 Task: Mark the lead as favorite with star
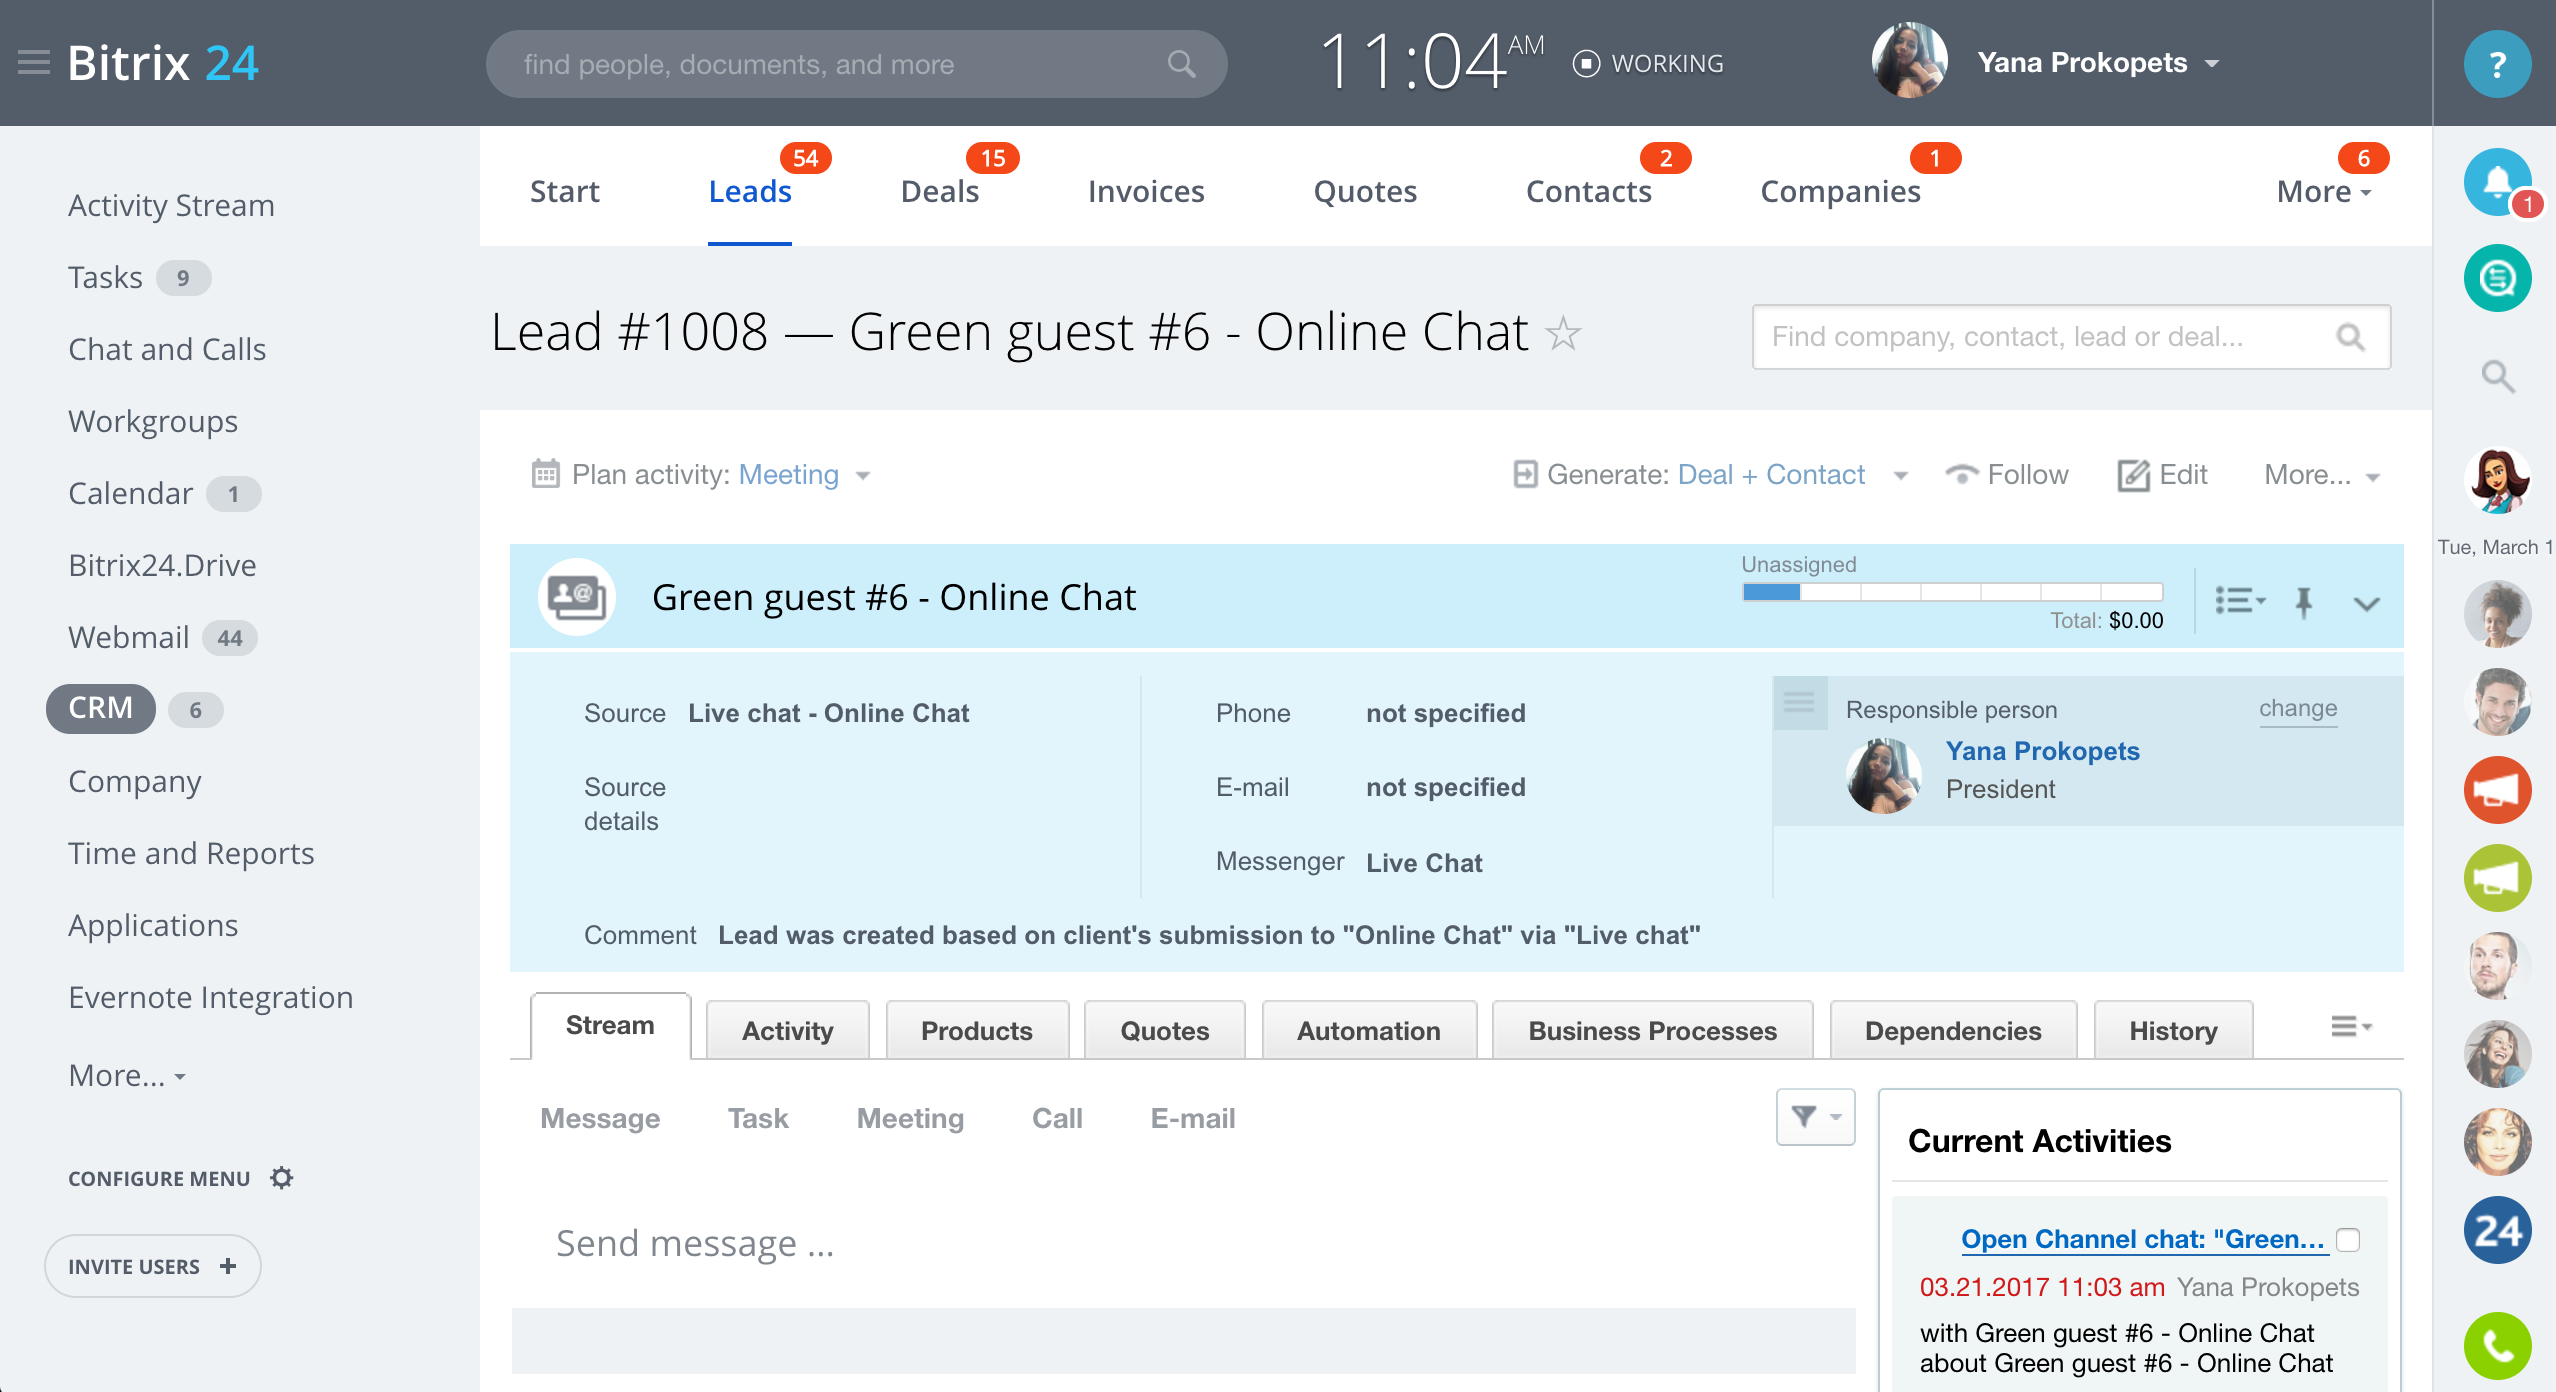pyautogui.click(x=1563, y=333)
